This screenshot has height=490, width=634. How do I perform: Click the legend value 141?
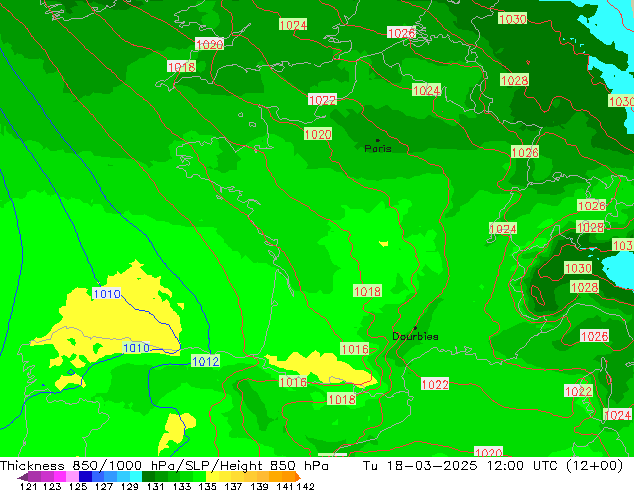point(285,486)
